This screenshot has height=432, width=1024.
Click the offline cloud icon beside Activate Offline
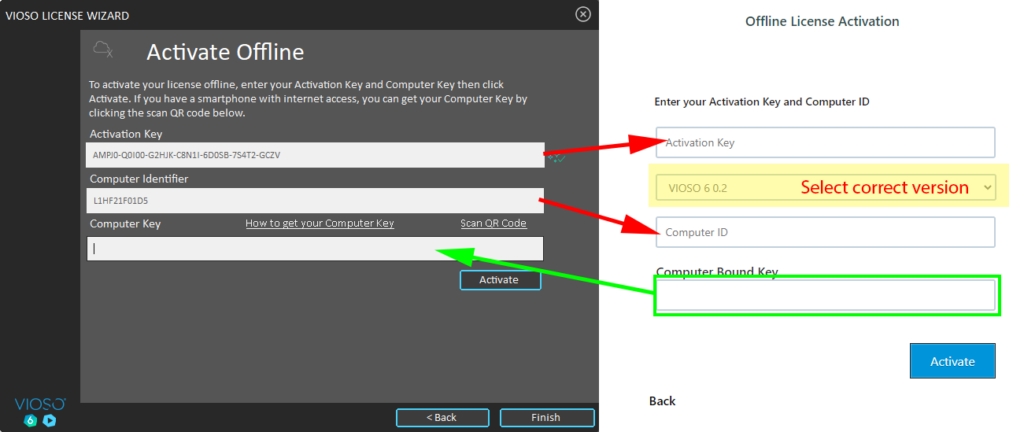(x=102, y=49)
